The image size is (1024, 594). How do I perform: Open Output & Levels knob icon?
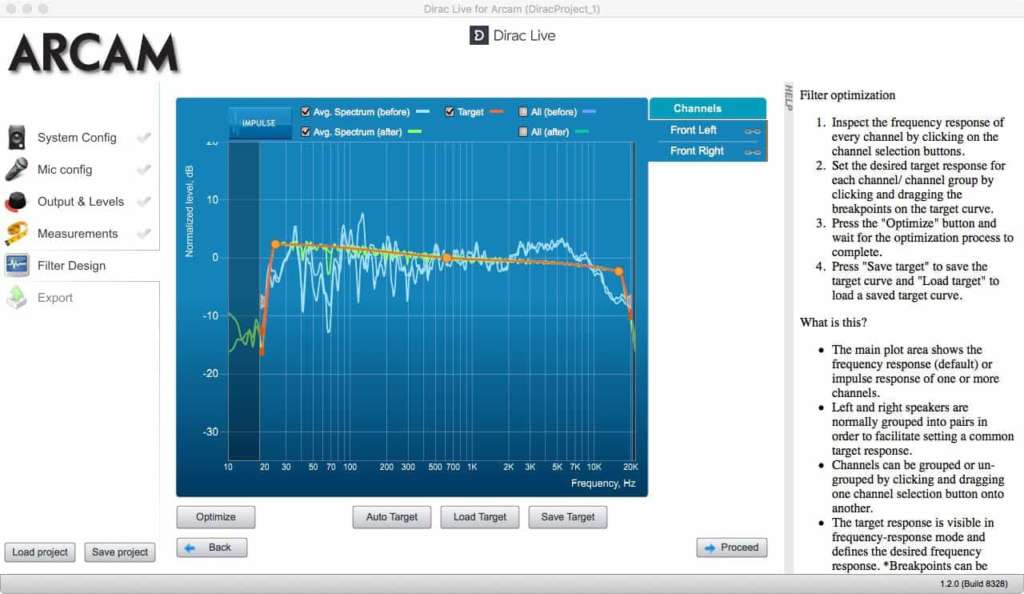[x=16, y=202]
